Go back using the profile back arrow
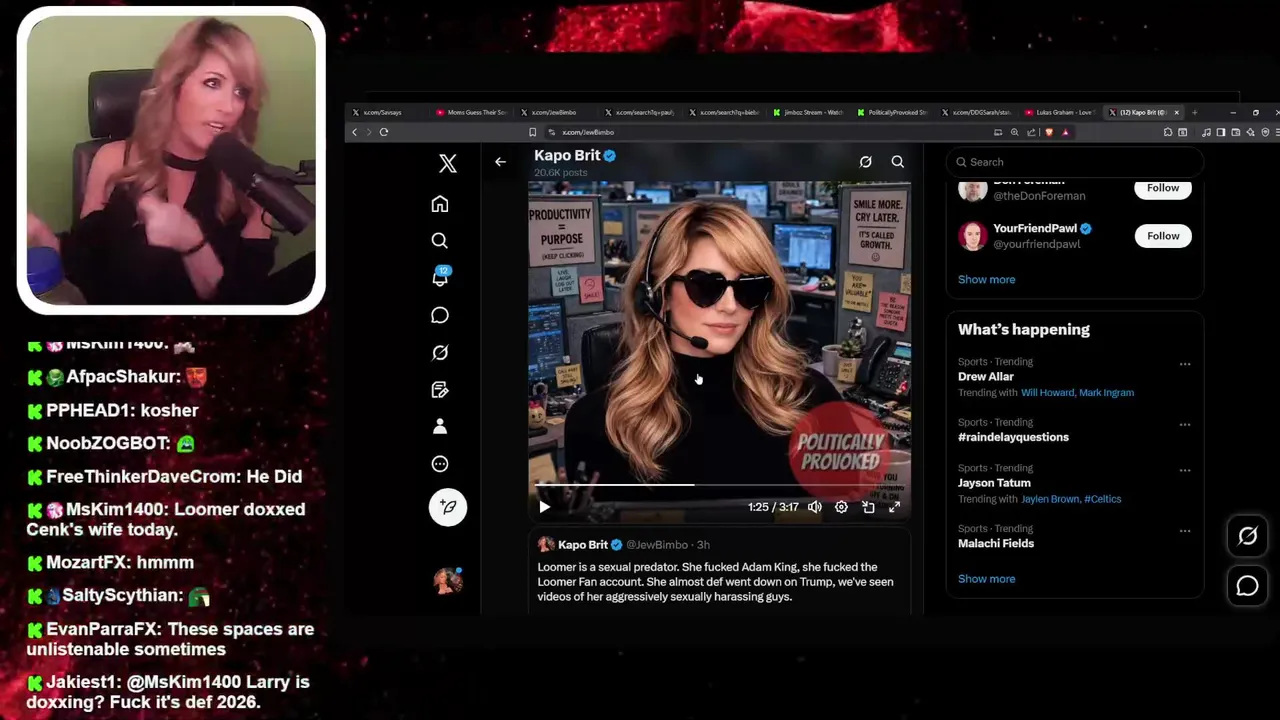This screenshot has width=1280, height=720. click(x=500, y=162)
